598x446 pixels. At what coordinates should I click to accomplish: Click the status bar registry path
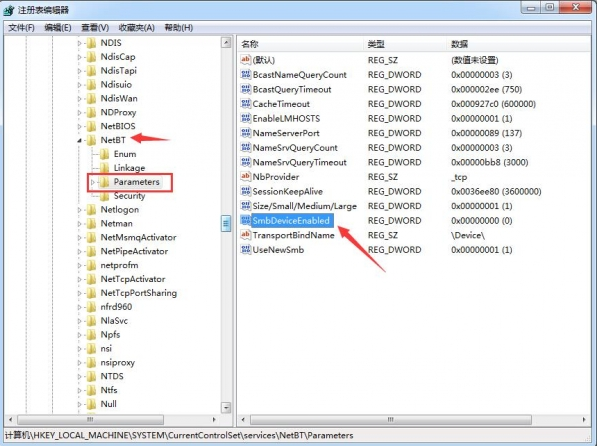click(x=179, y=435)
